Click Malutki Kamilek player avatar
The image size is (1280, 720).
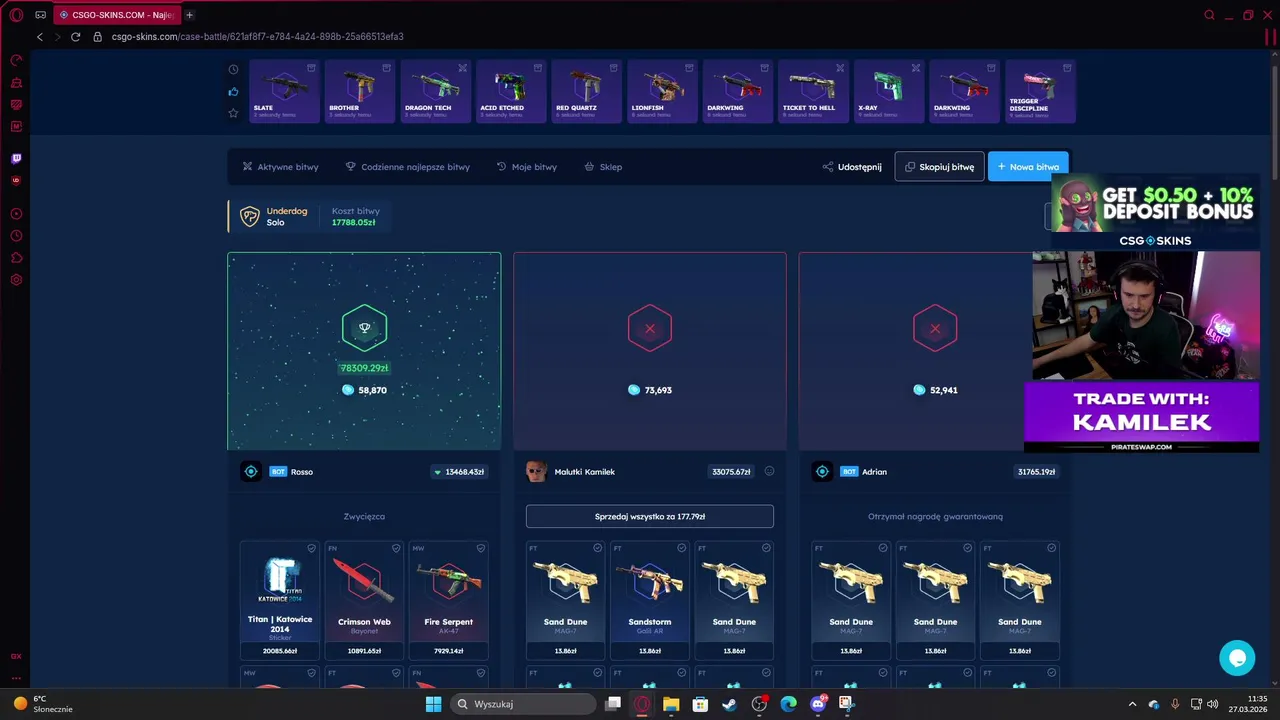tap(536, 472)
